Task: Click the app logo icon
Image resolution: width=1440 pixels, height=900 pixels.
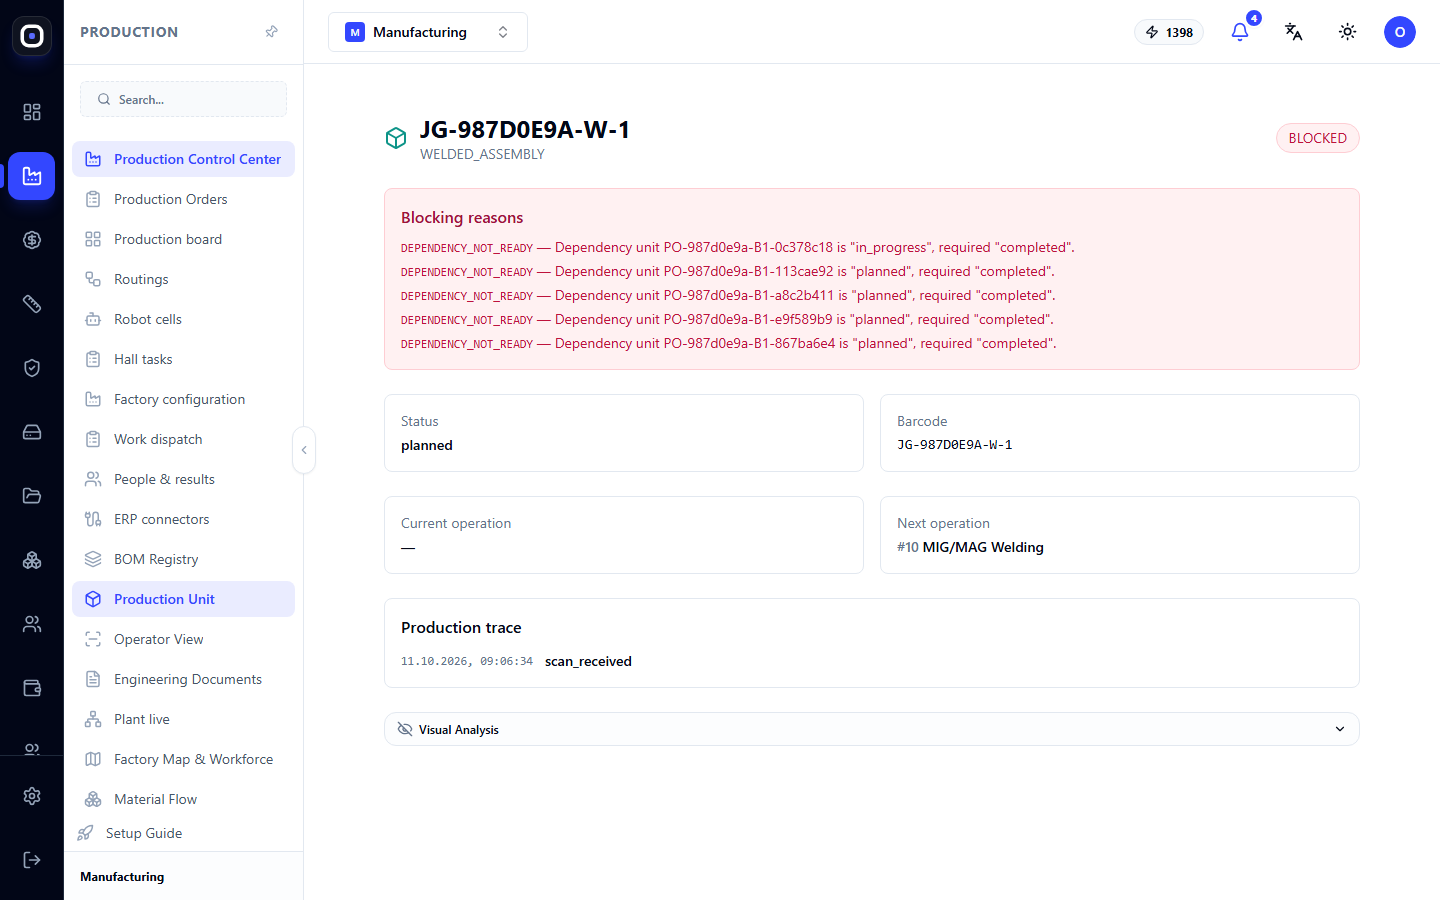Action: point(32,36)
